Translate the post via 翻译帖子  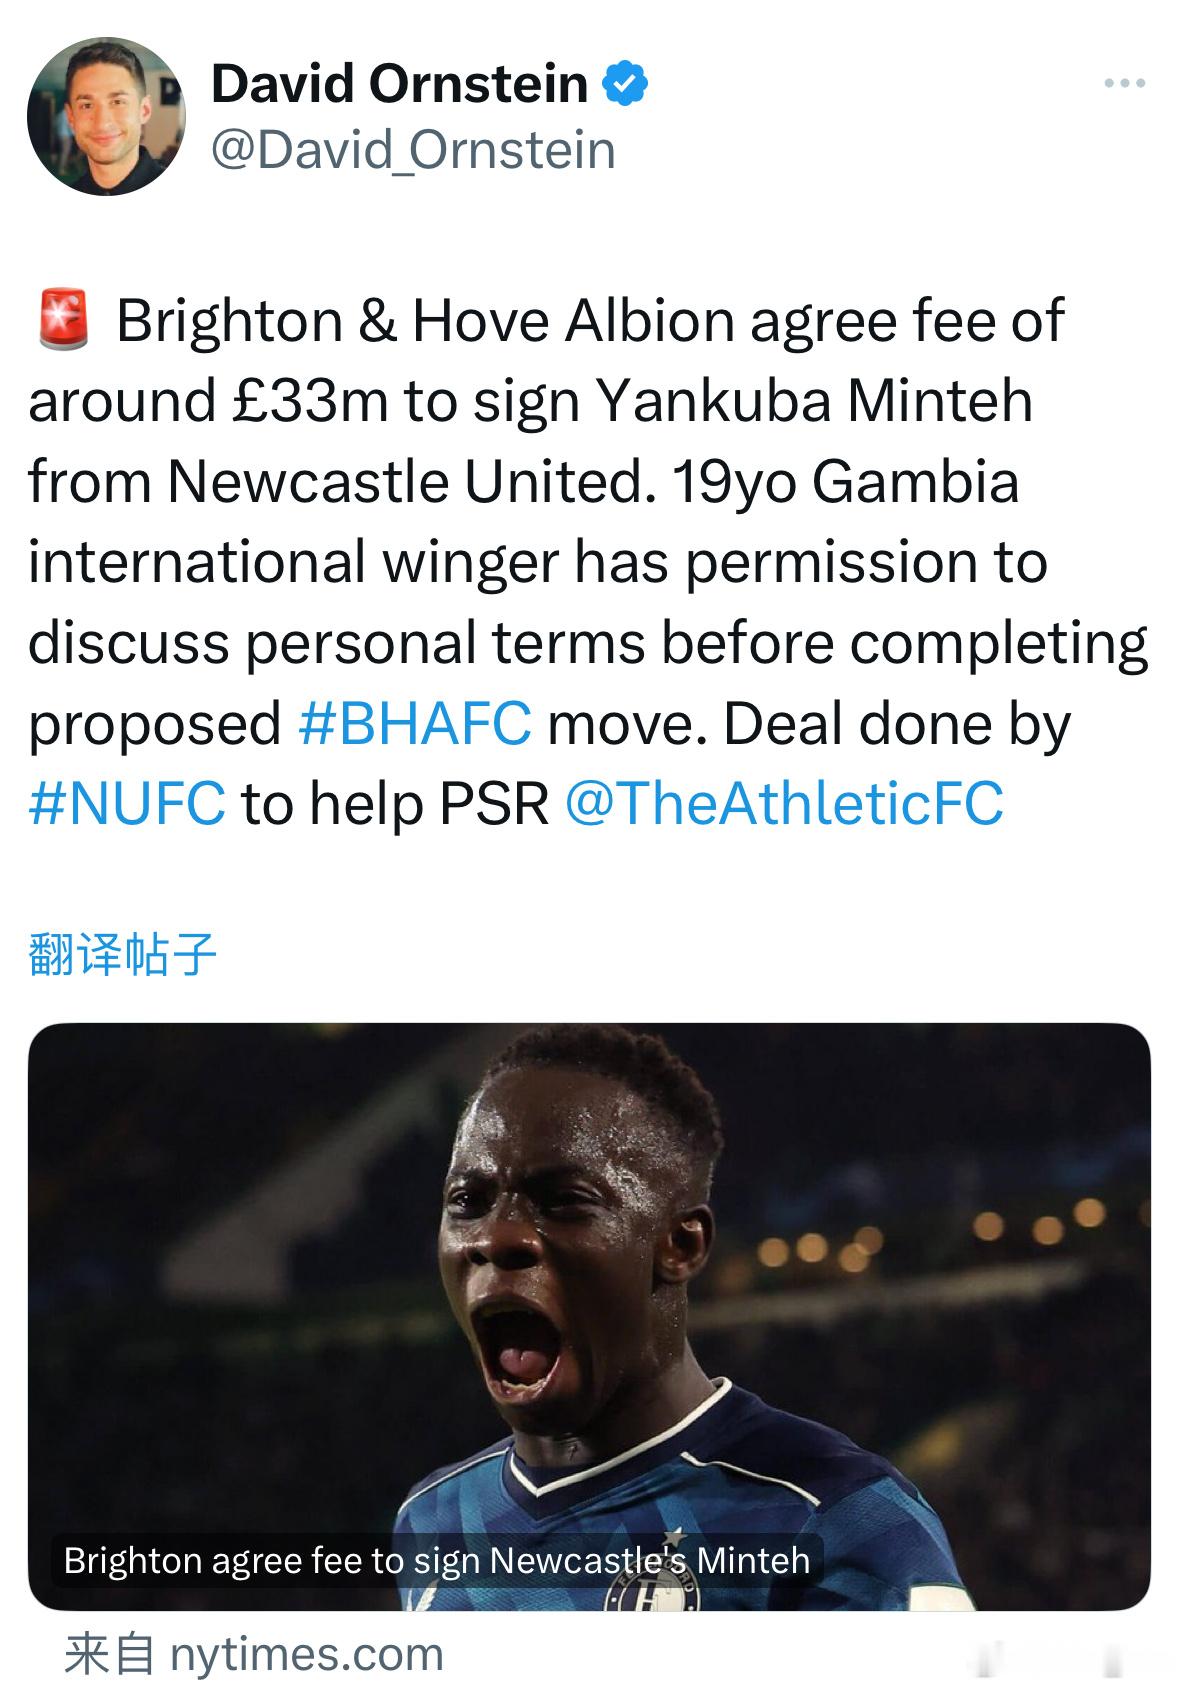click(122, 953)
